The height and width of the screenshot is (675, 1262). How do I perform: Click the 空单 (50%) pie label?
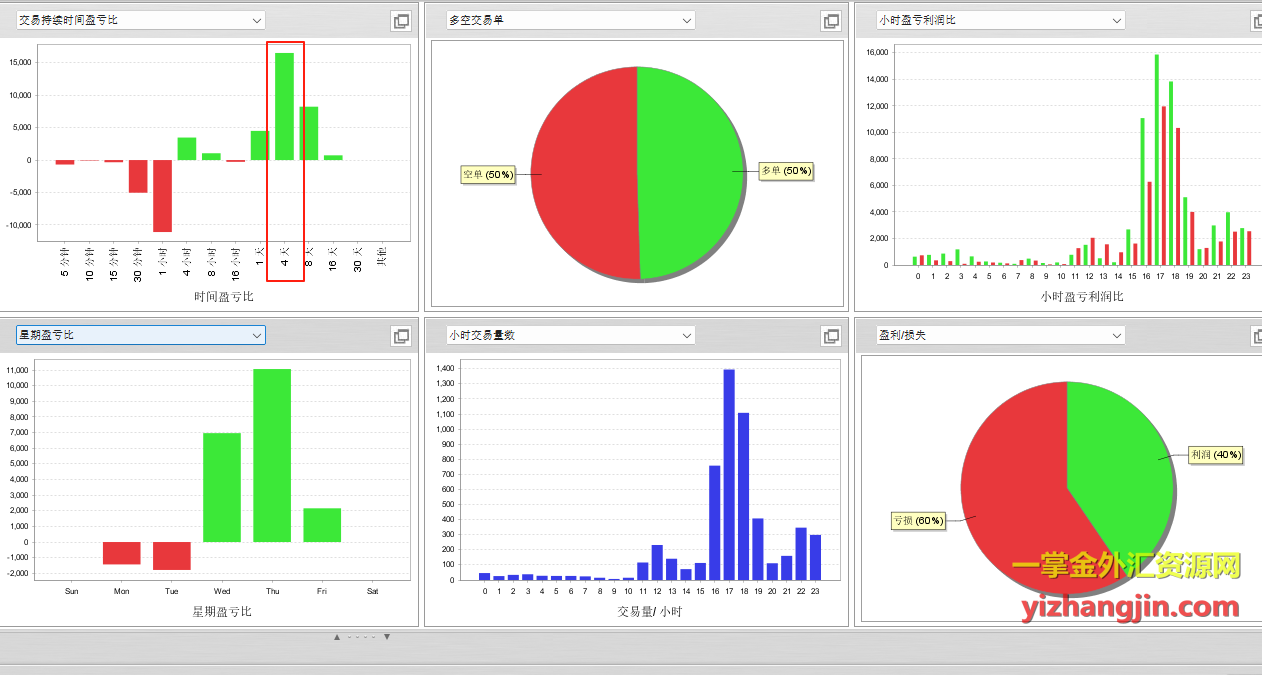pos(487,175)
